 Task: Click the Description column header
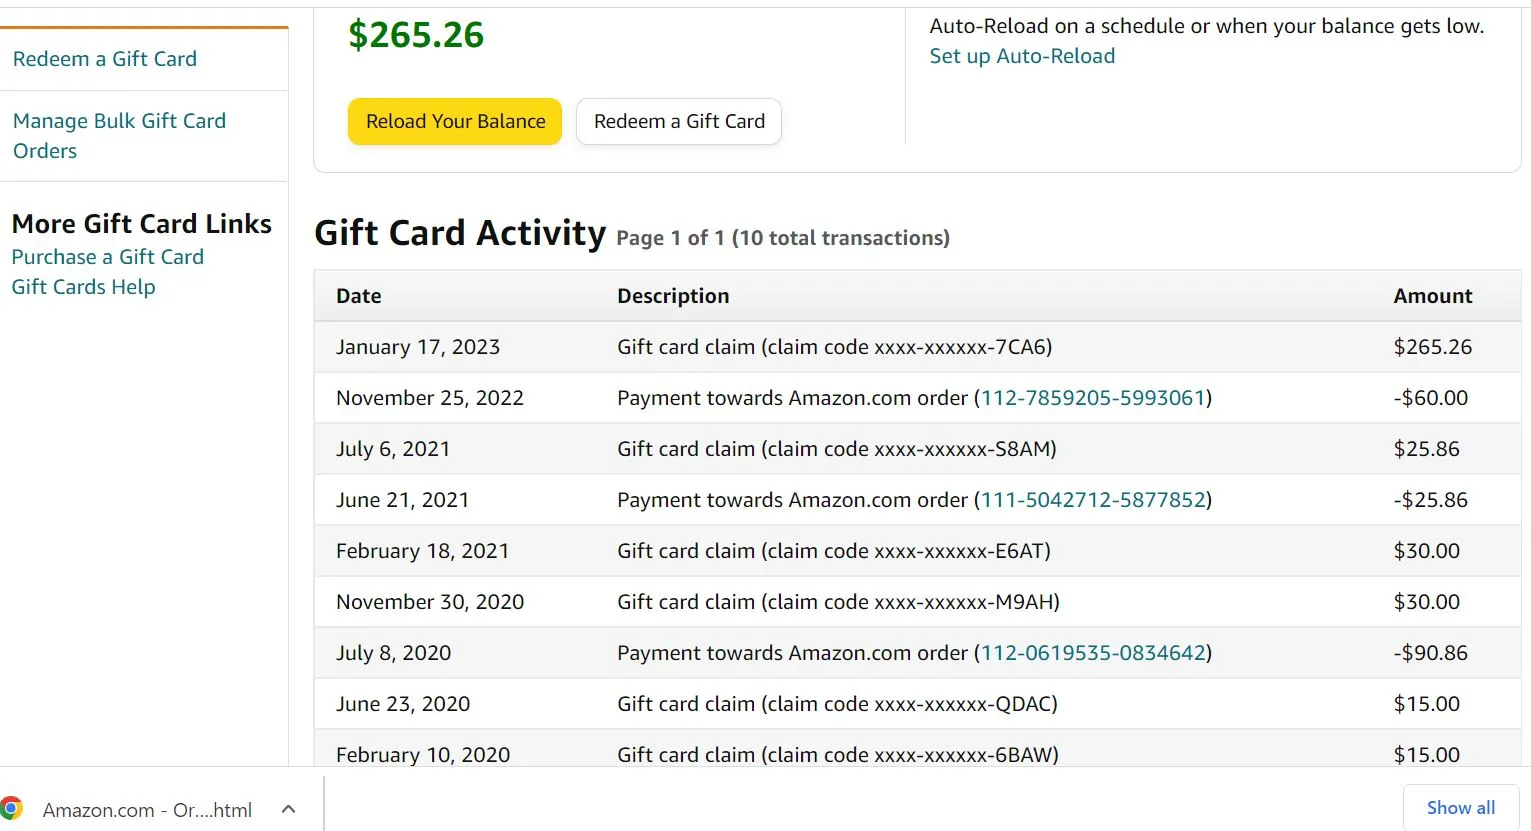pos(673,296)
